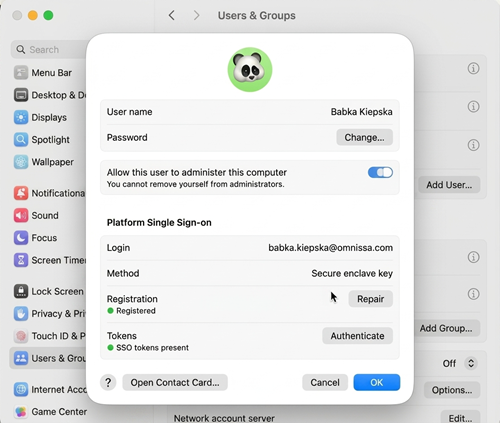The width and height of the screenshot is (500, 423).
Task: Cancel the user dialog
Action: 325,382
